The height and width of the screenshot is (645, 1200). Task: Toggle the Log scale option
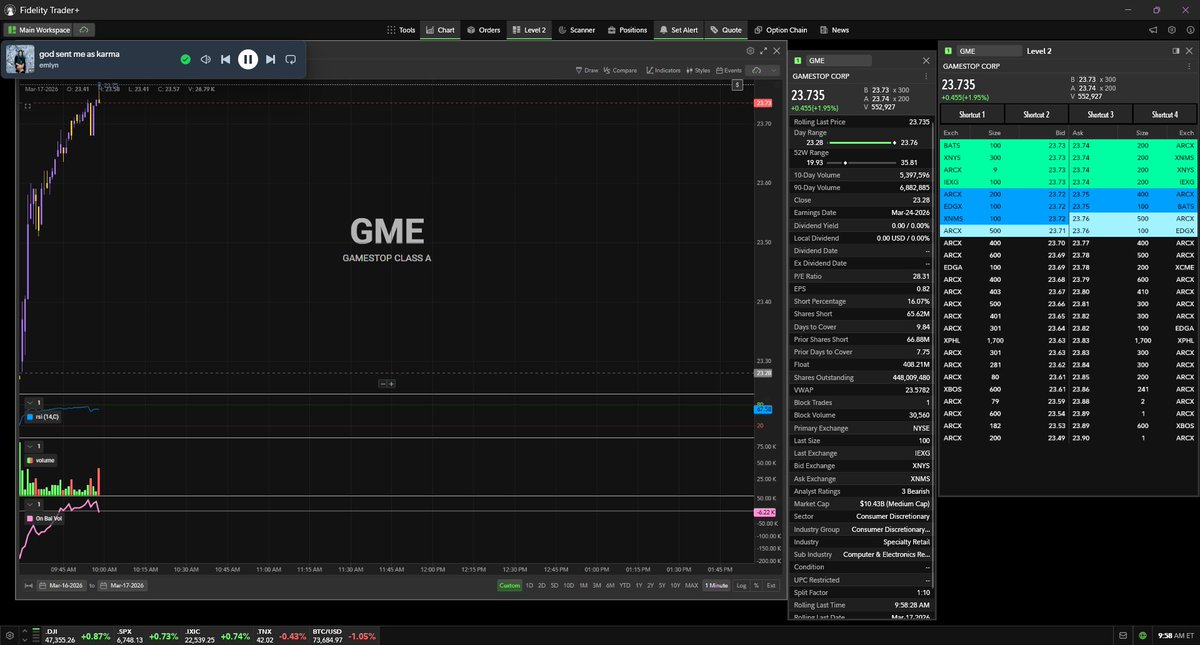(x=741, y=585)
